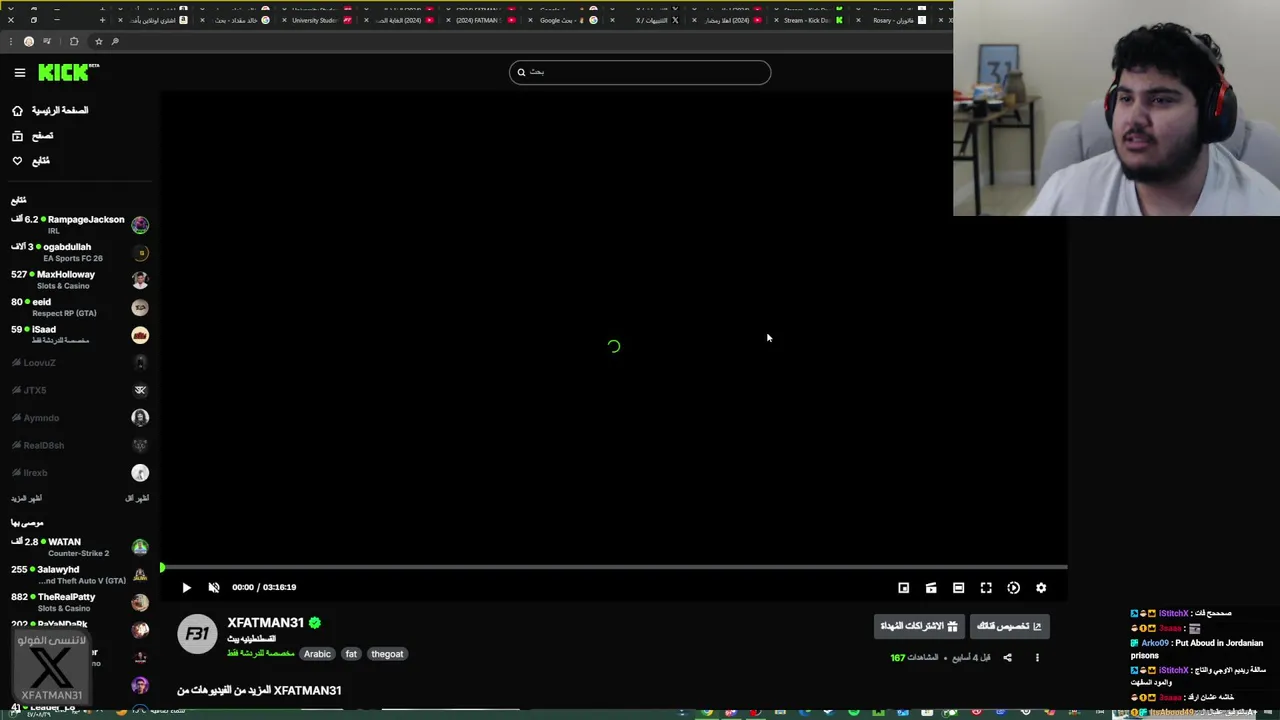Click Aymndo avatar icon

(x=140, y=417)
